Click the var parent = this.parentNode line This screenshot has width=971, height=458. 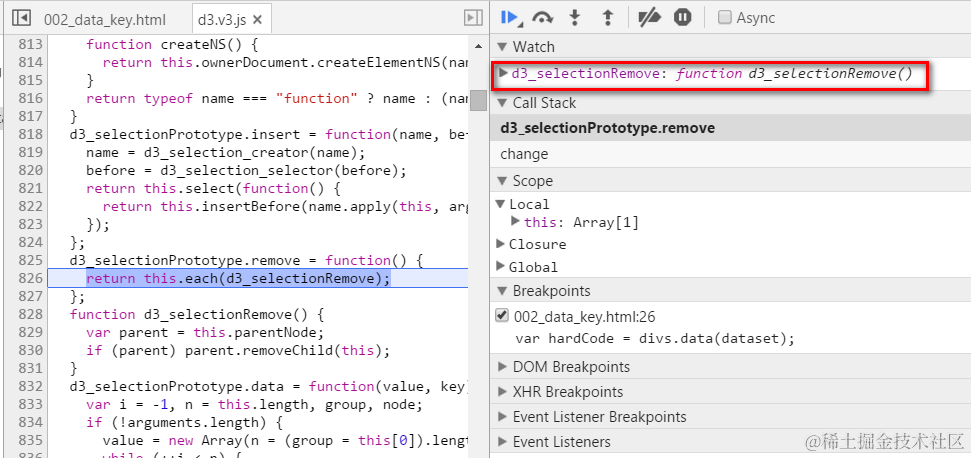pos(205,332)
